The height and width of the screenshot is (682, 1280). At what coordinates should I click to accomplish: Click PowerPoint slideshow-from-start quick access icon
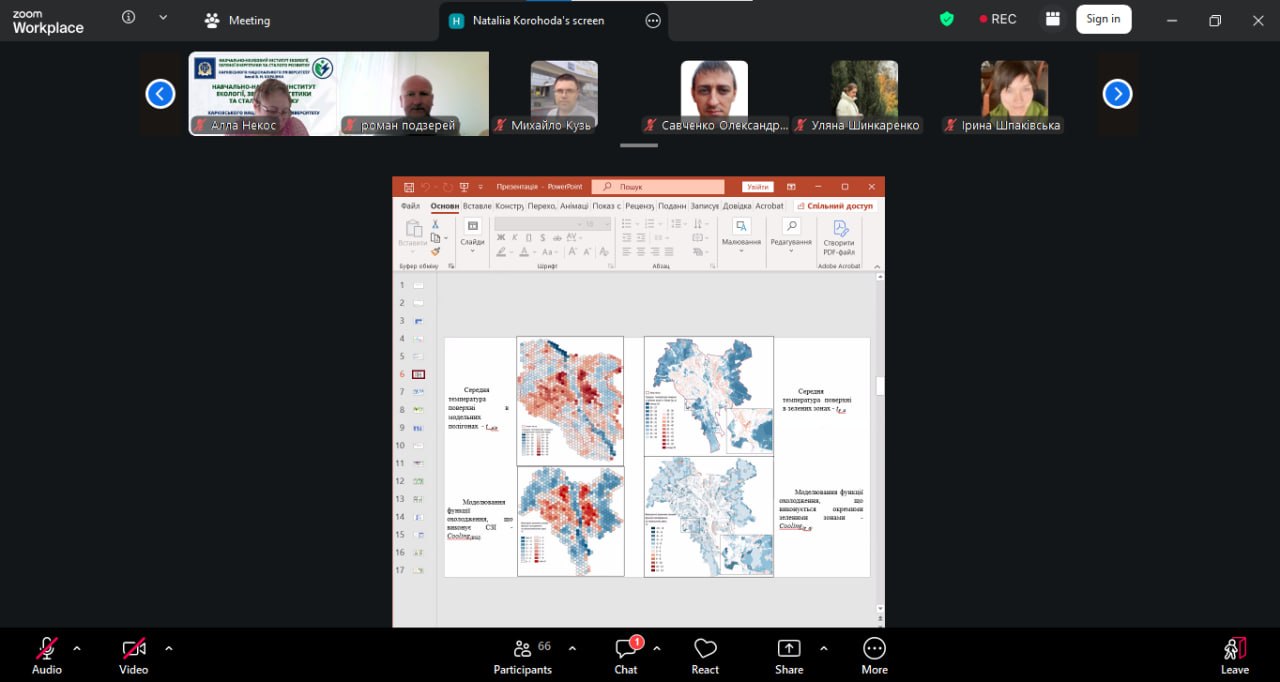click(x=464, y=187)
